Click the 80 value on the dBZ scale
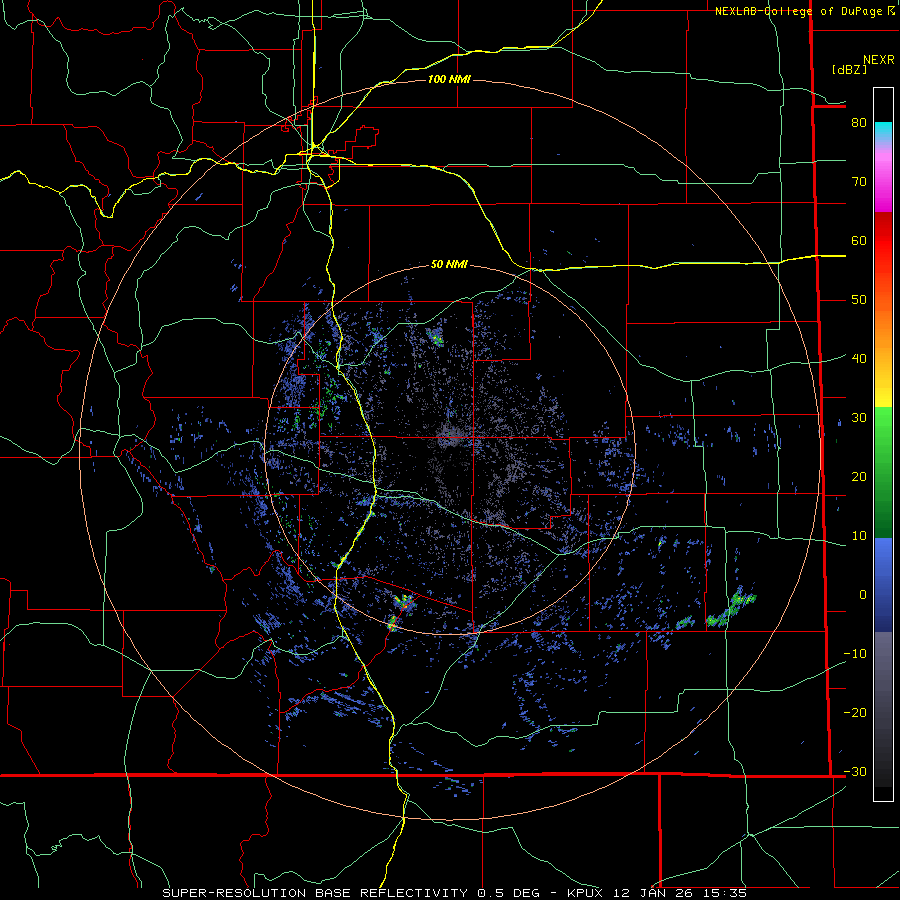This screenshot has width=900, height=900. 859,122
